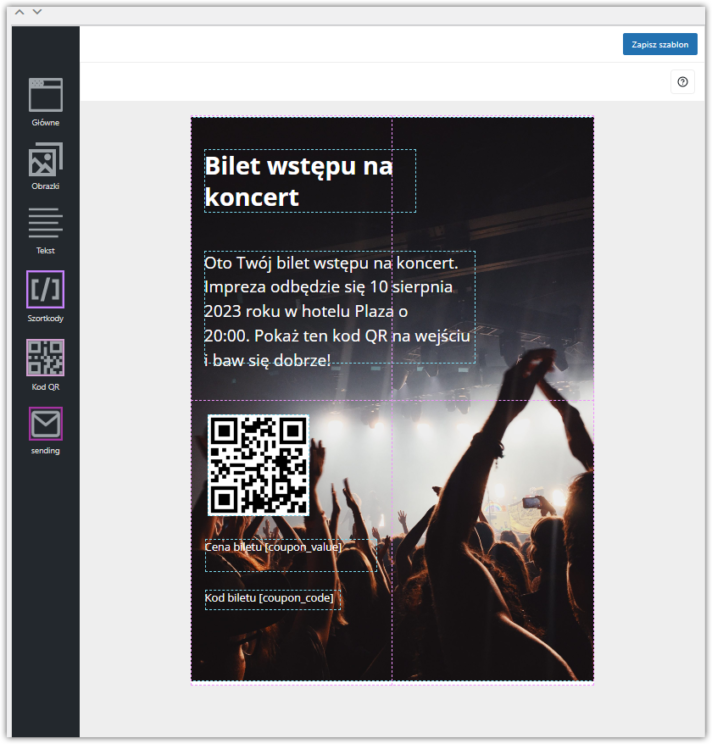Open the Szortkody shortcodes panel

point(46,297)
